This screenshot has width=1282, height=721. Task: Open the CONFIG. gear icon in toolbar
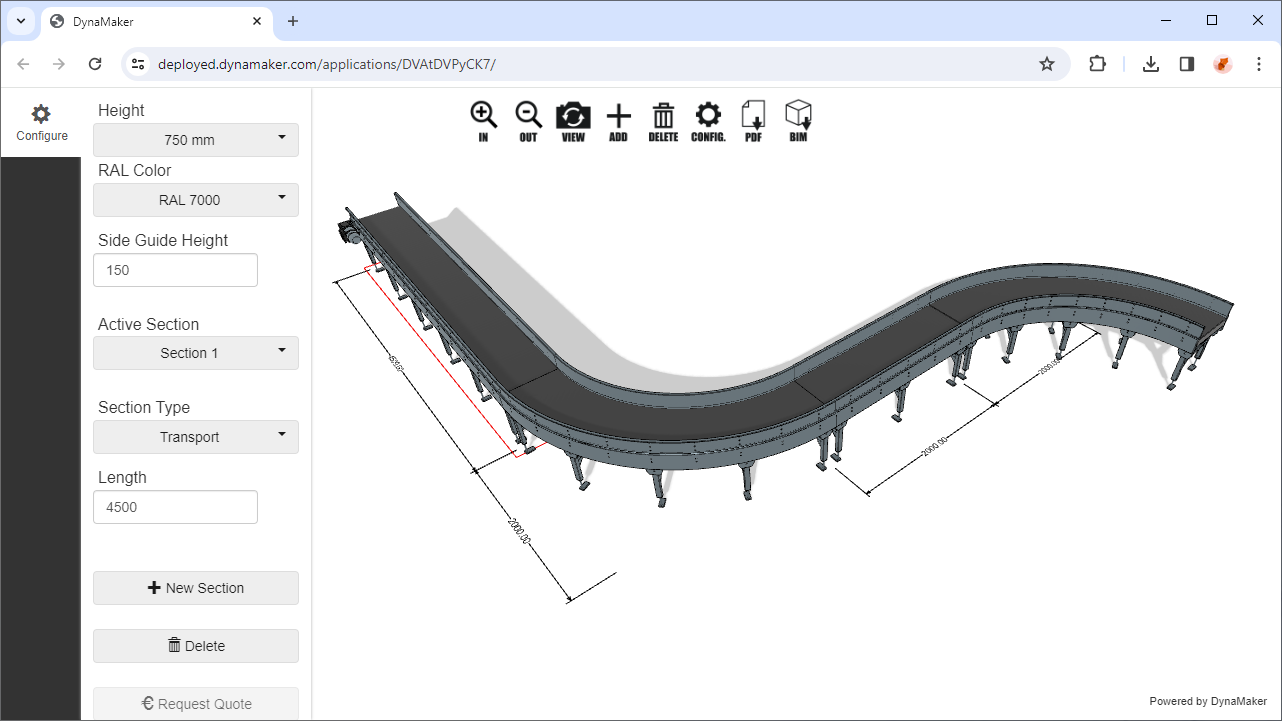click(x=708, y=121)
